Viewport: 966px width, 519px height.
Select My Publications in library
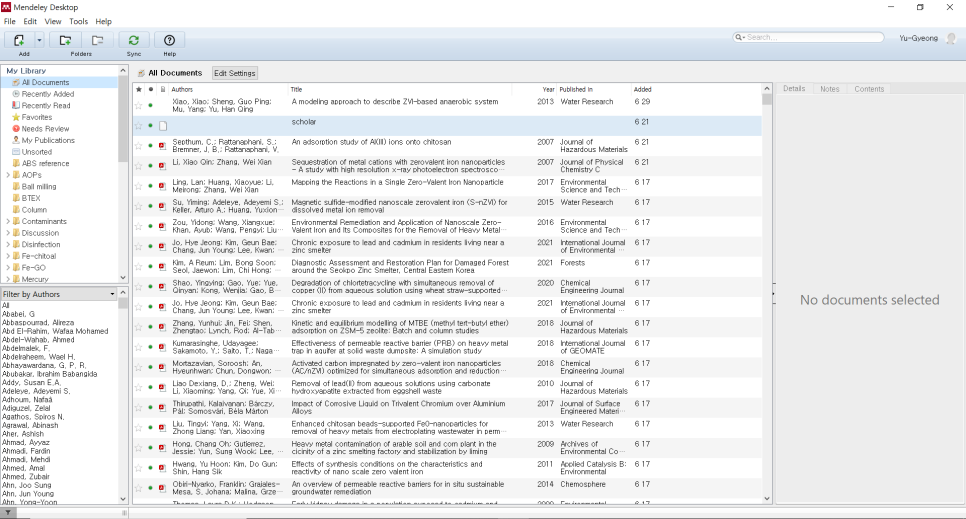48,140
